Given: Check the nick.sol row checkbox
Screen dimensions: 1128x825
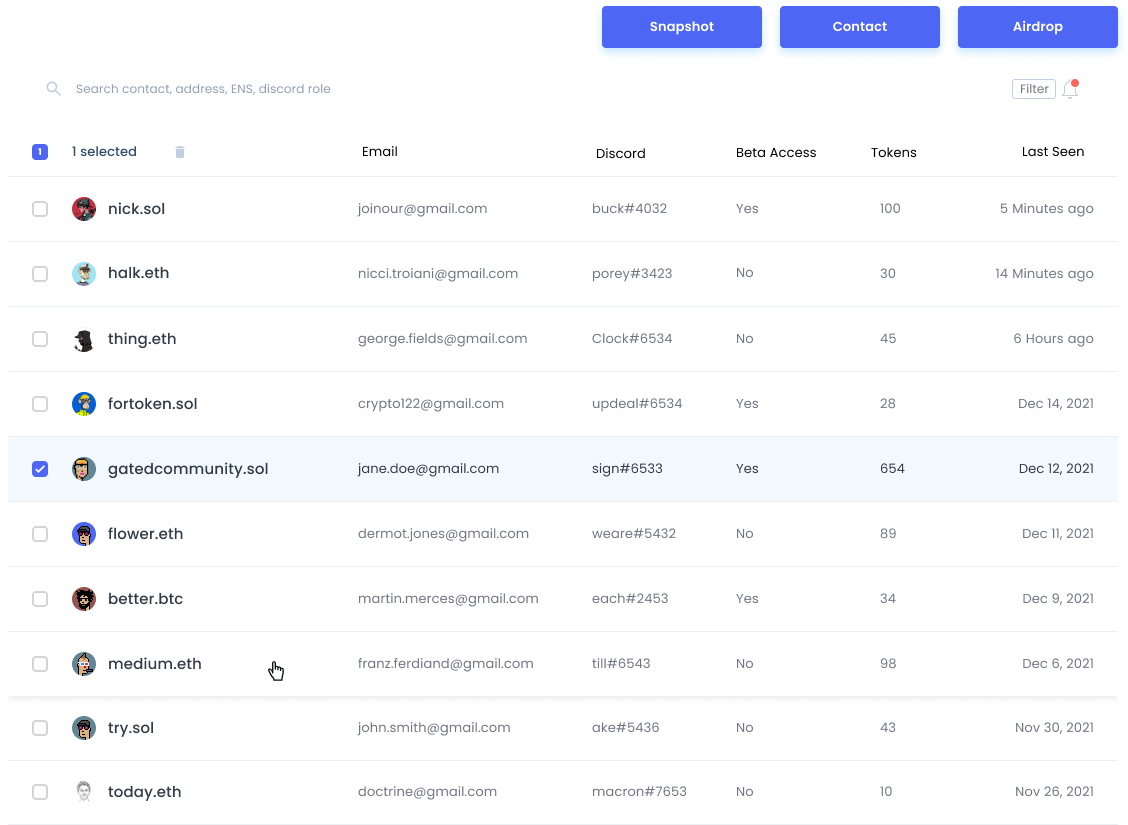Looking at the screenshot, I should tap(40, 209).
